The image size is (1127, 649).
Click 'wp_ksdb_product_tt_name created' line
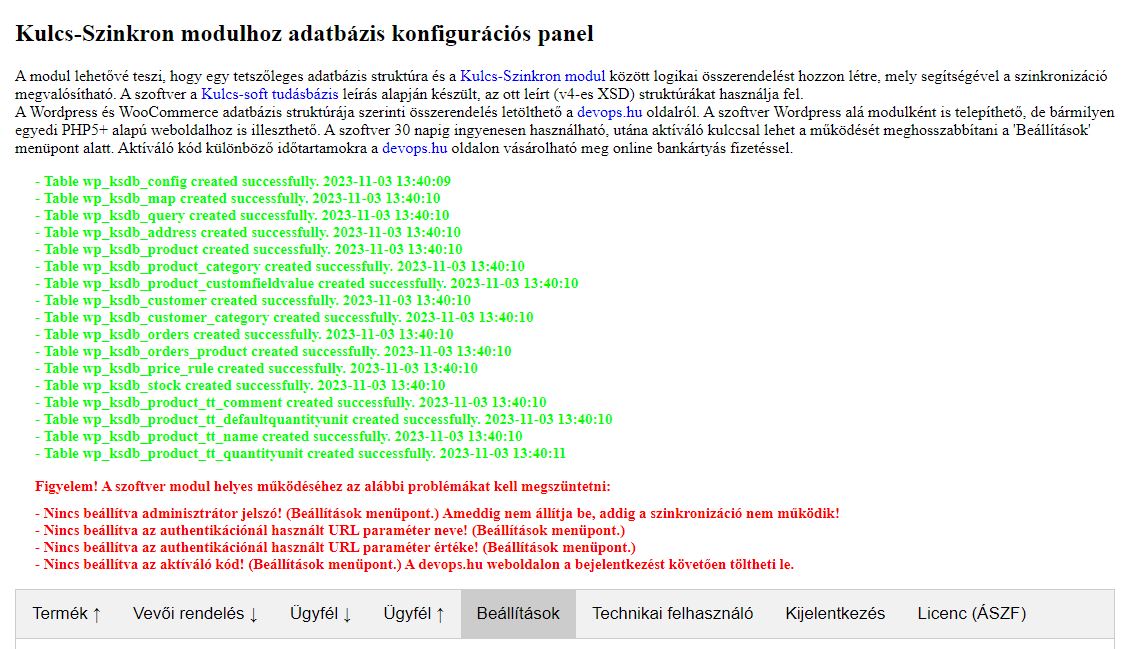pos(279,436)
